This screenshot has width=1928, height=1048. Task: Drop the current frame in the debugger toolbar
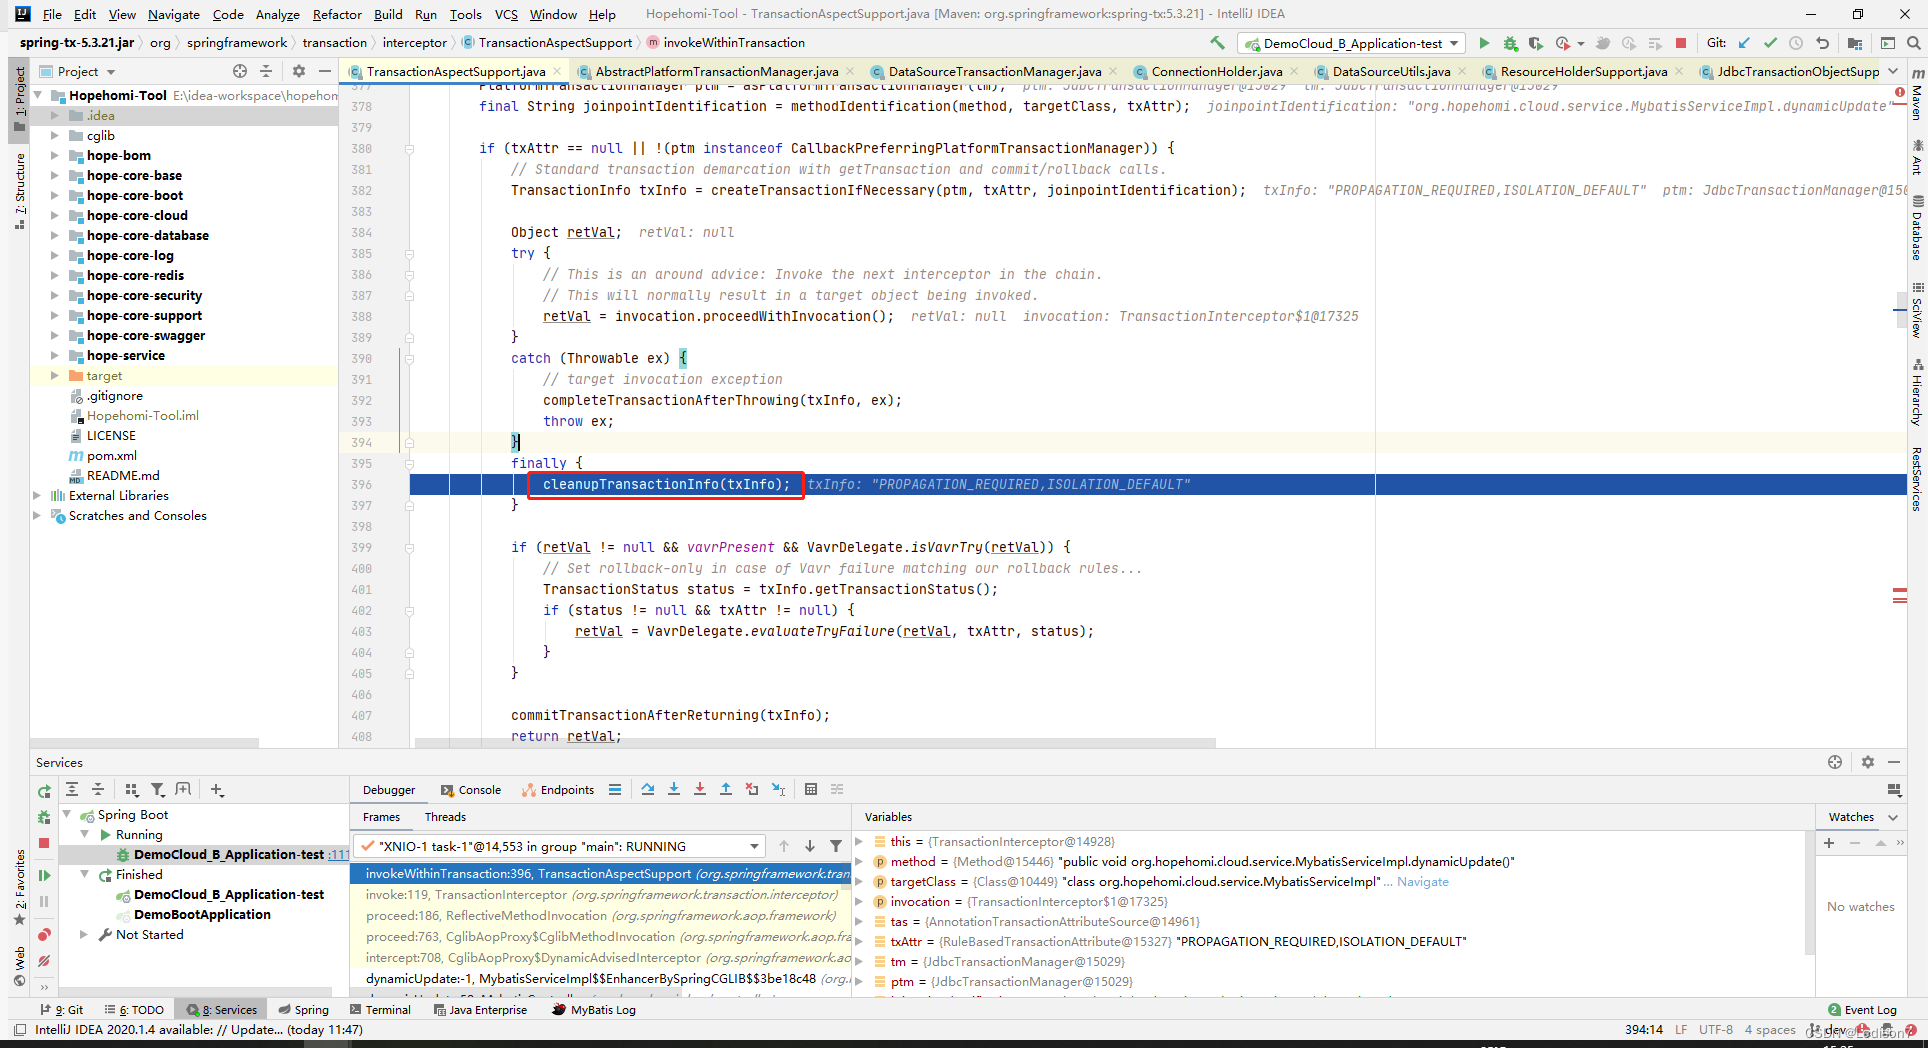(x=752, y=789)
